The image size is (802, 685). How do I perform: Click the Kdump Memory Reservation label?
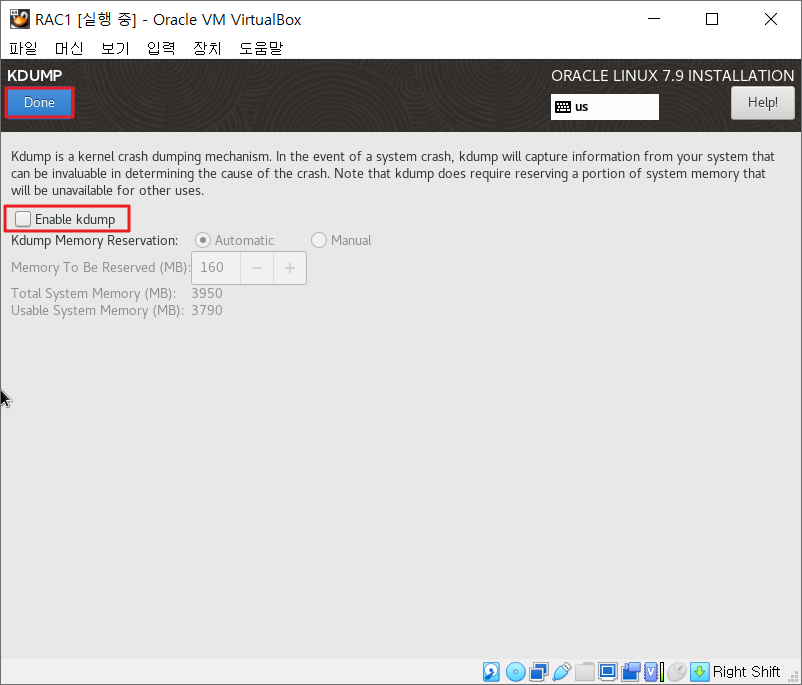coord(95,240)
